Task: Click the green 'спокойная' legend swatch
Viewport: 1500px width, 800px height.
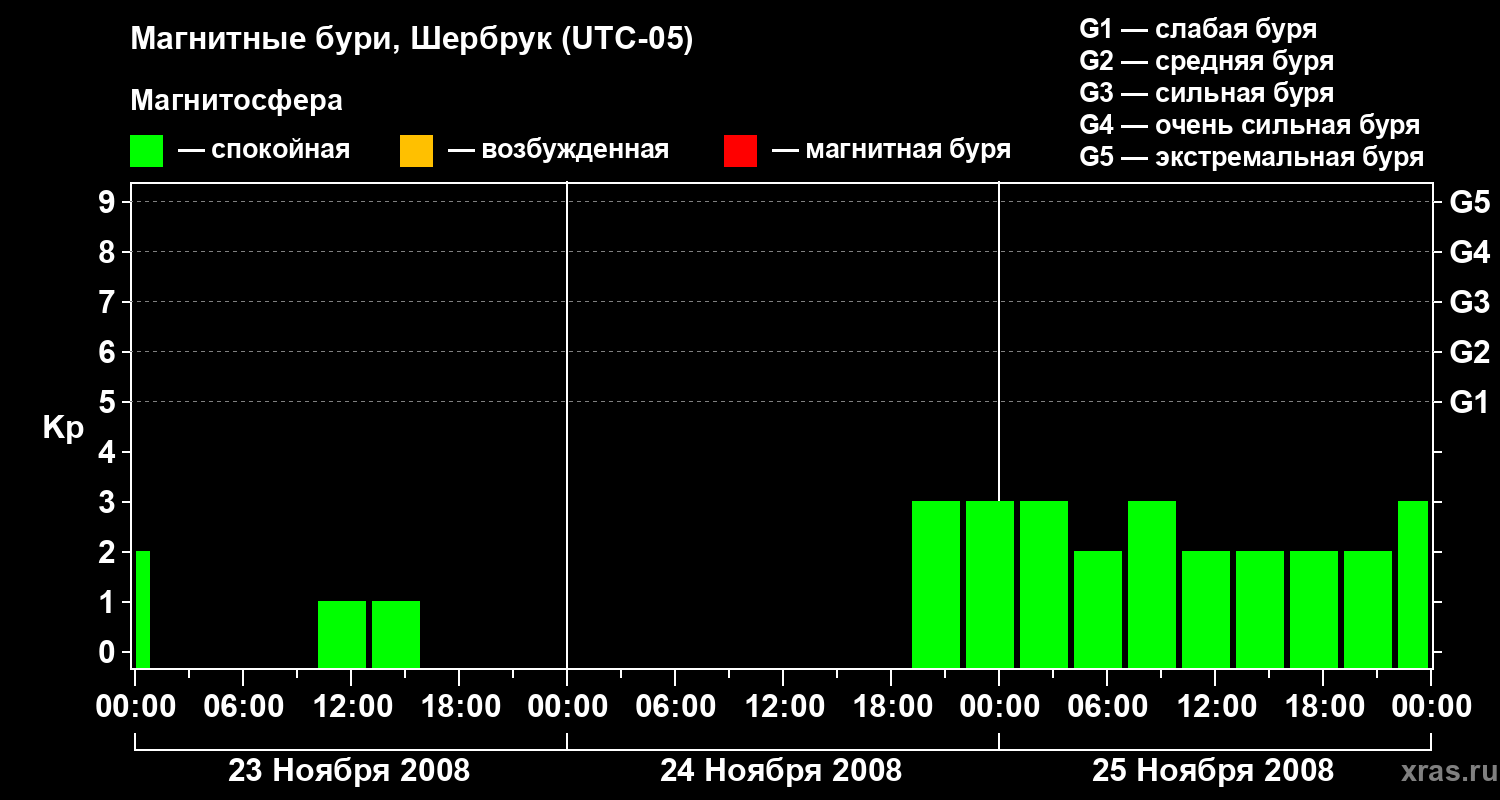Action: pos(146,151)
